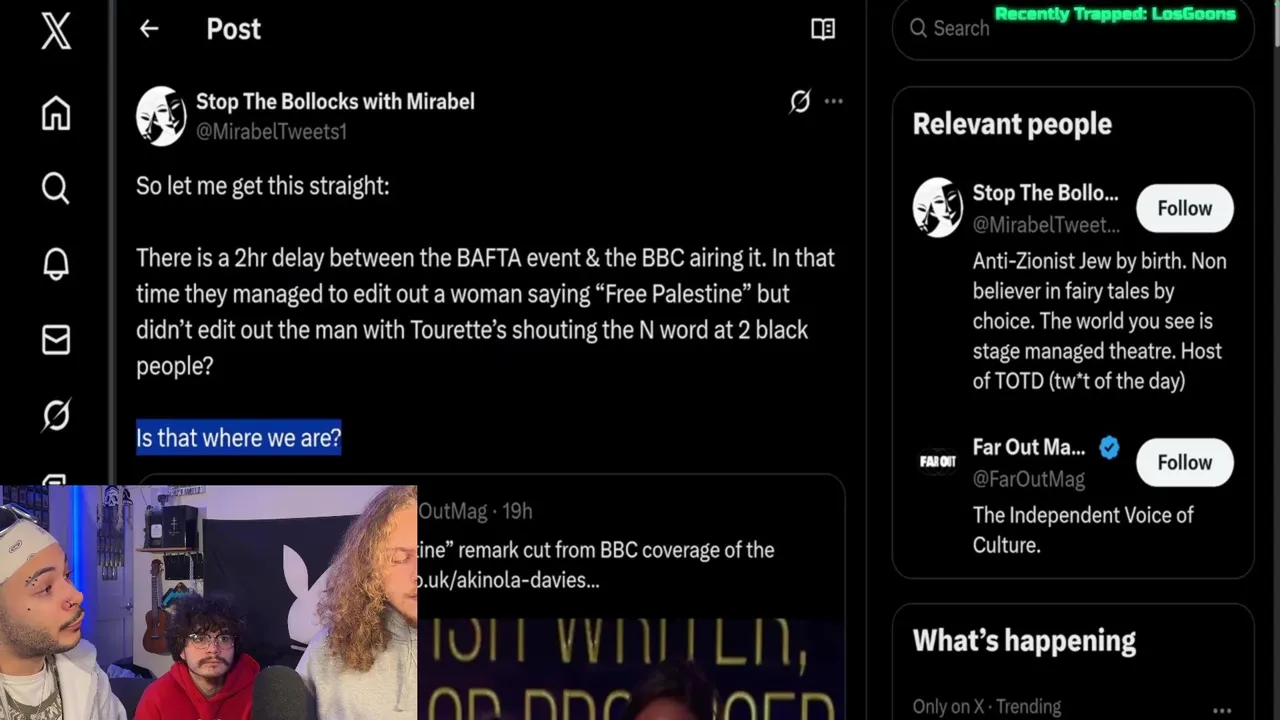1280x720 pixels.
Task: Open FAR OUT logo avatar
Action: [937, 461]
